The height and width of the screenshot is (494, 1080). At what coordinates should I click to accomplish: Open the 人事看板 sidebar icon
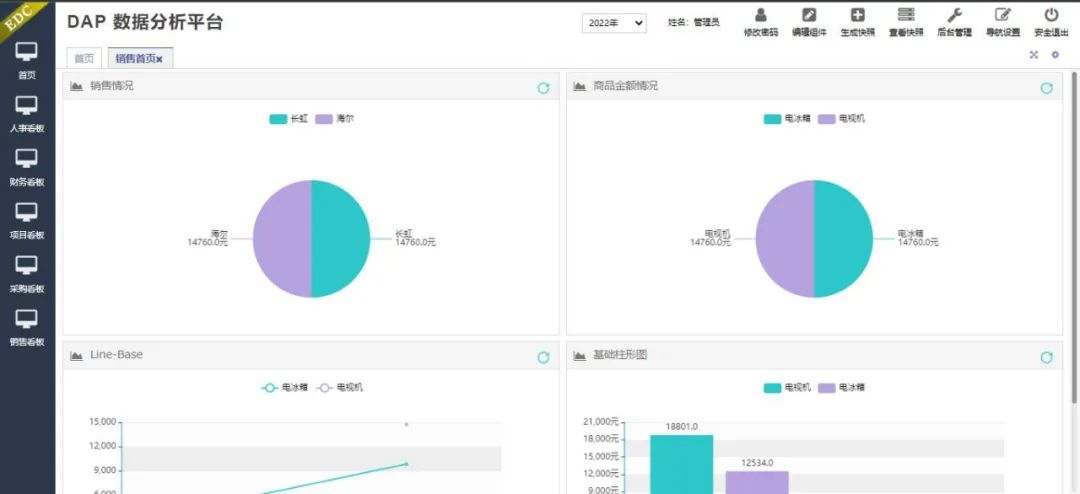pyautogui.click(x=27, y=105)
